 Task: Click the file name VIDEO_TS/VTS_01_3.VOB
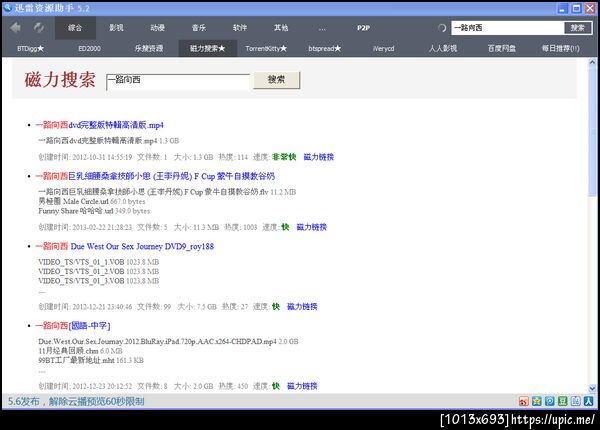pyautogui.click(x=81, y=281)
